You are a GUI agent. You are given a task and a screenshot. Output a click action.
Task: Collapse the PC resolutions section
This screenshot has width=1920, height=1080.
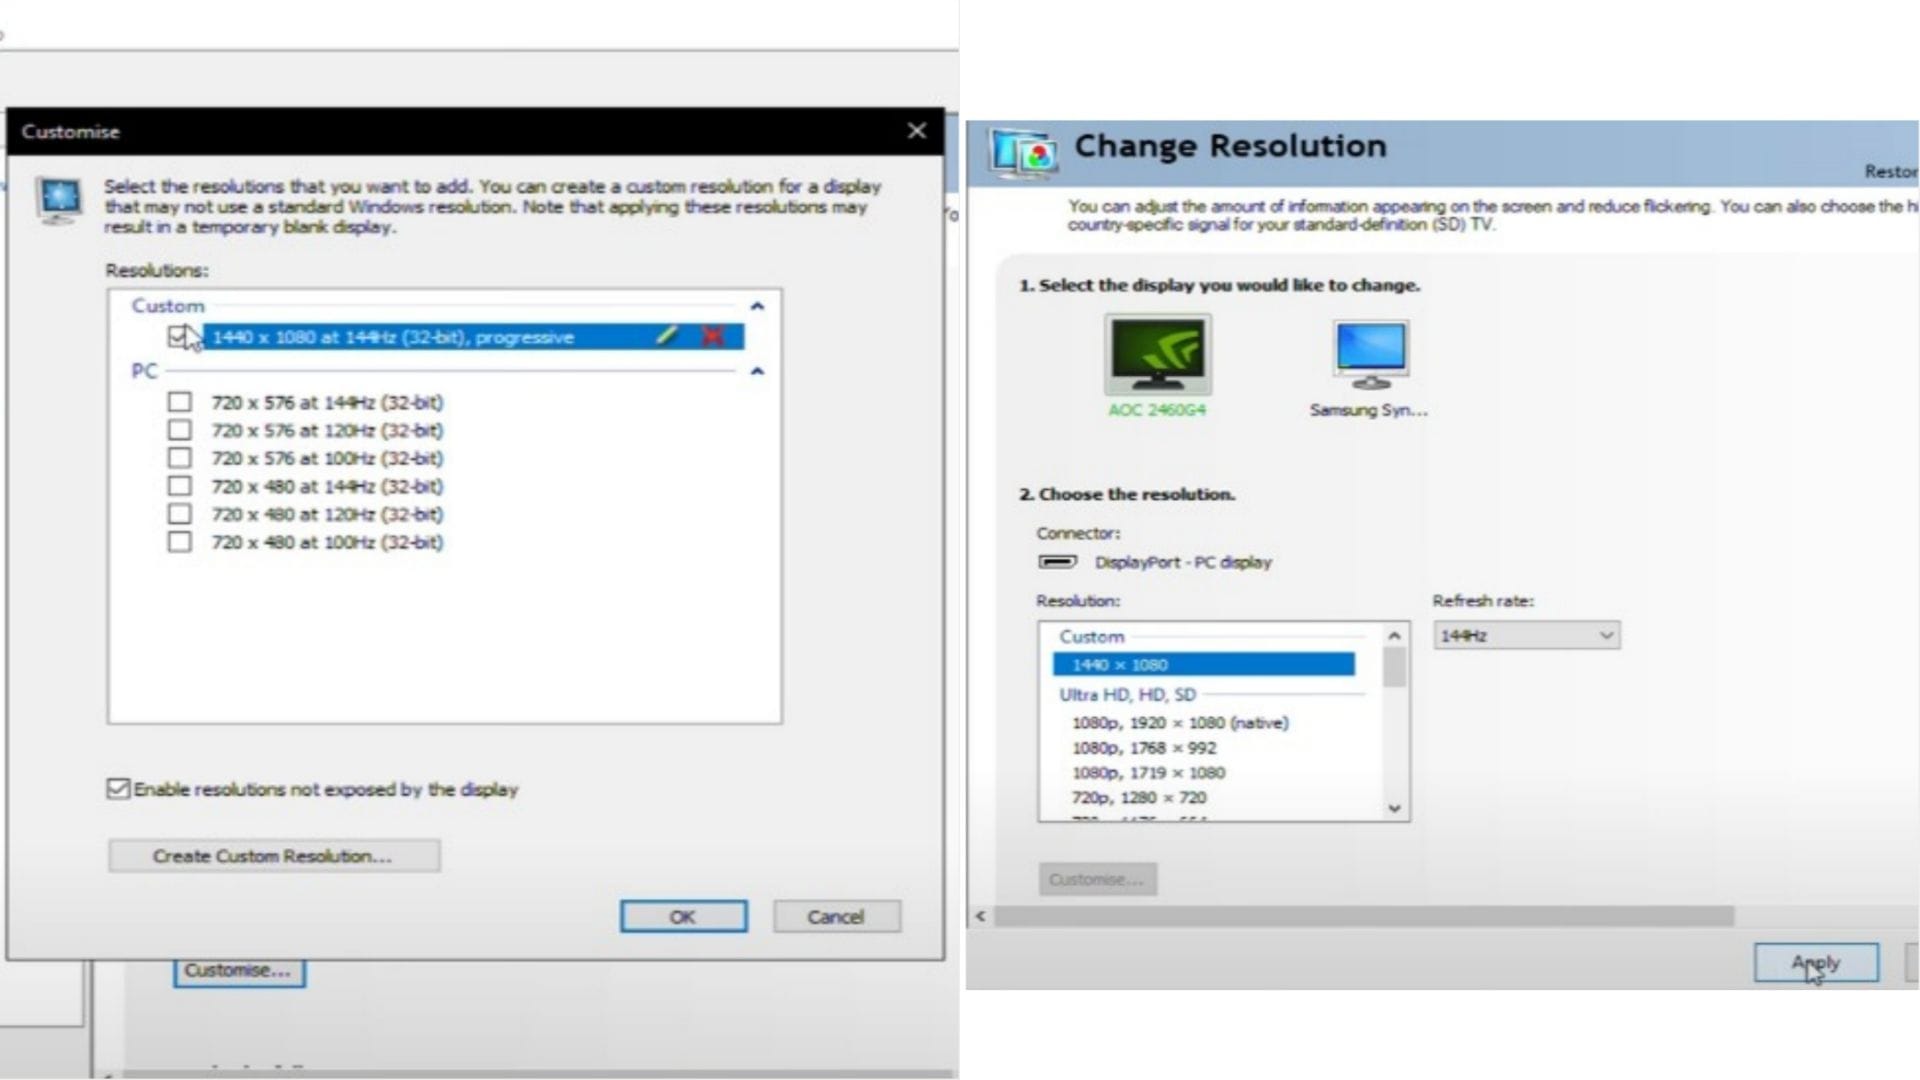pos(757,371)
